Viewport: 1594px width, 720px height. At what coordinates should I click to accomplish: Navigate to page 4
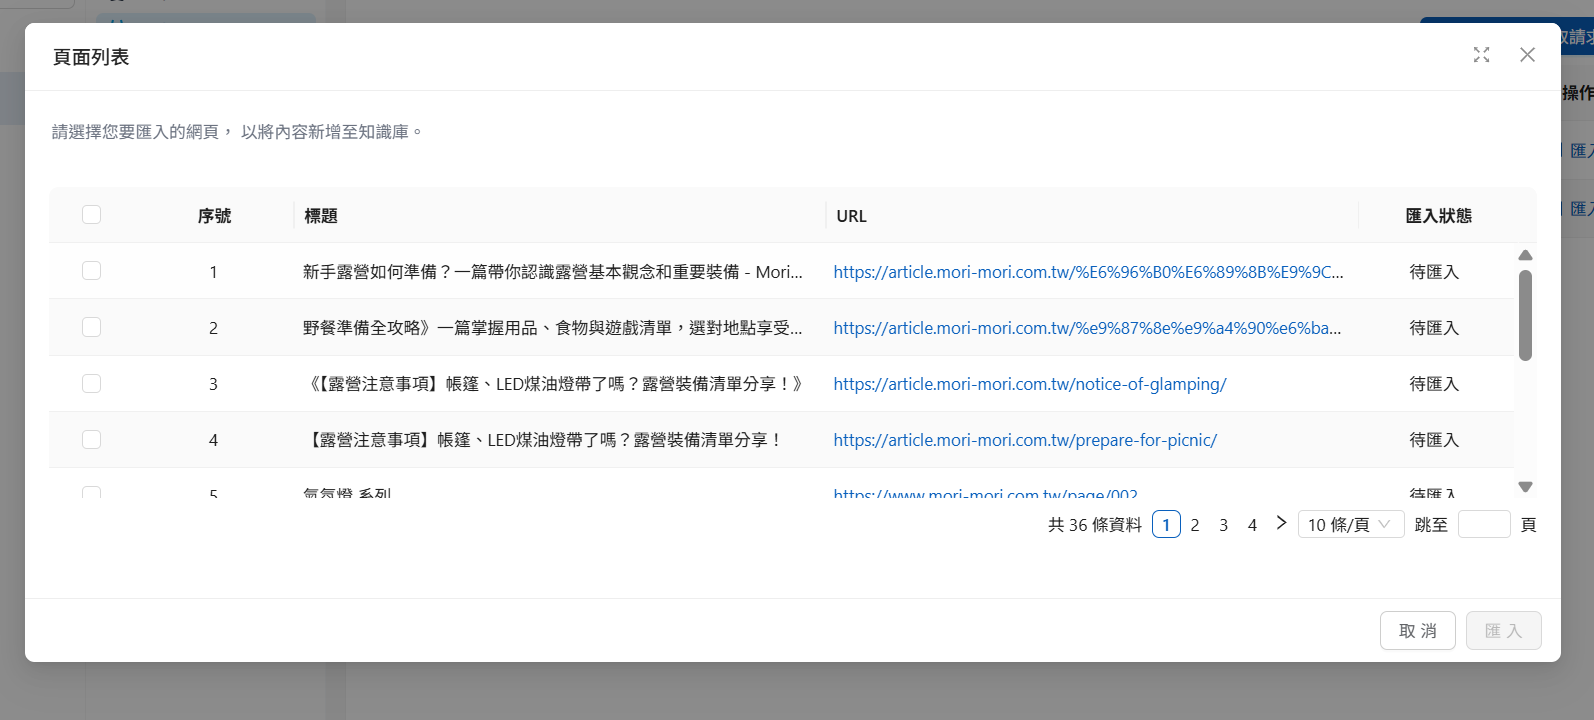coord(1252,524)
